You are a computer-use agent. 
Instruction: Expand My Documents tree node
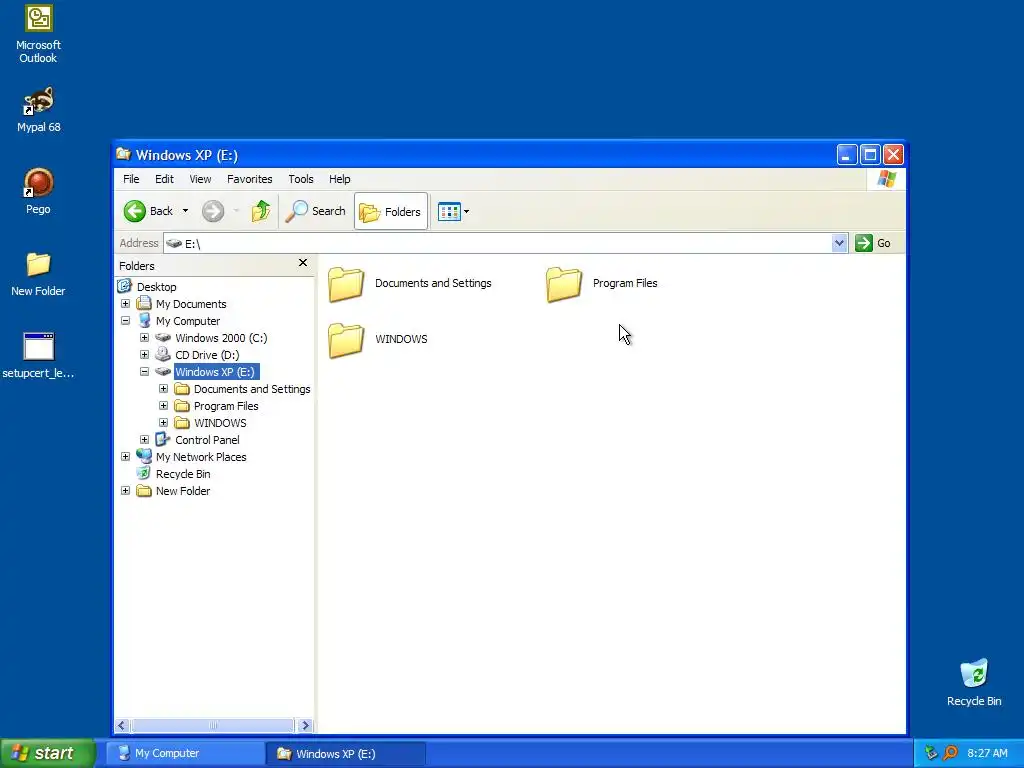pos(125,304)
